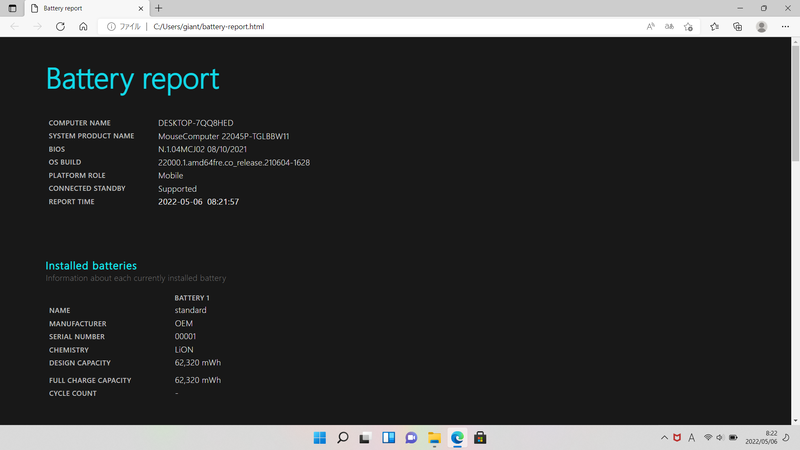This screenshot has width=800, height=450.
Task: Open the Collections icon
Action: coord(737,27)
